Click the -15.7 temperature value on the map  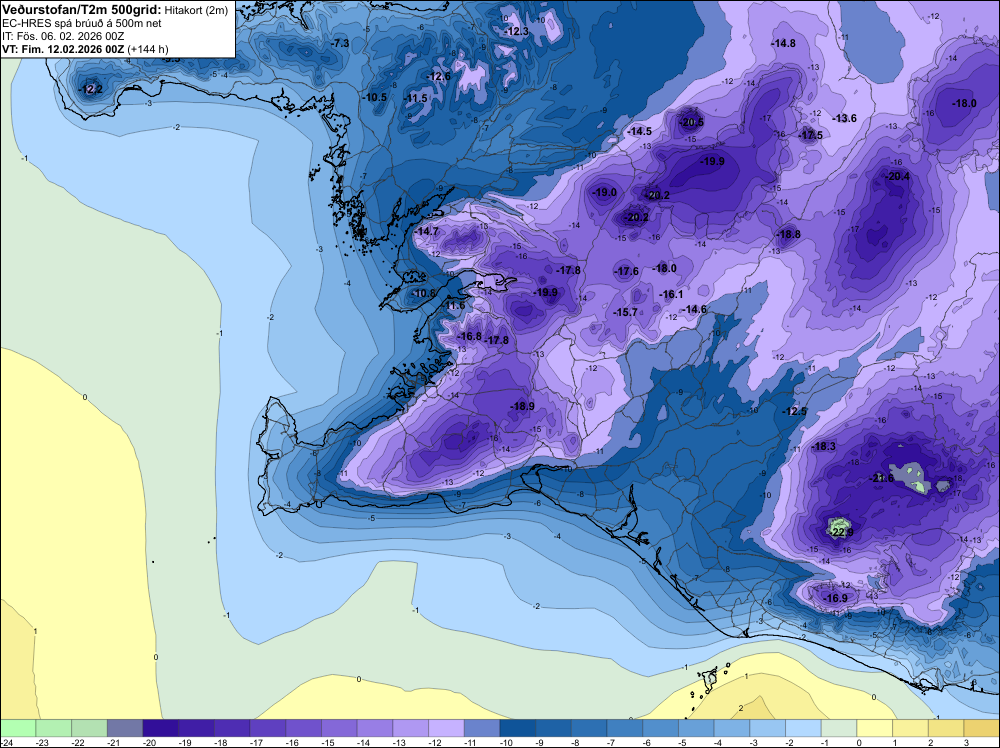(625, 312)
